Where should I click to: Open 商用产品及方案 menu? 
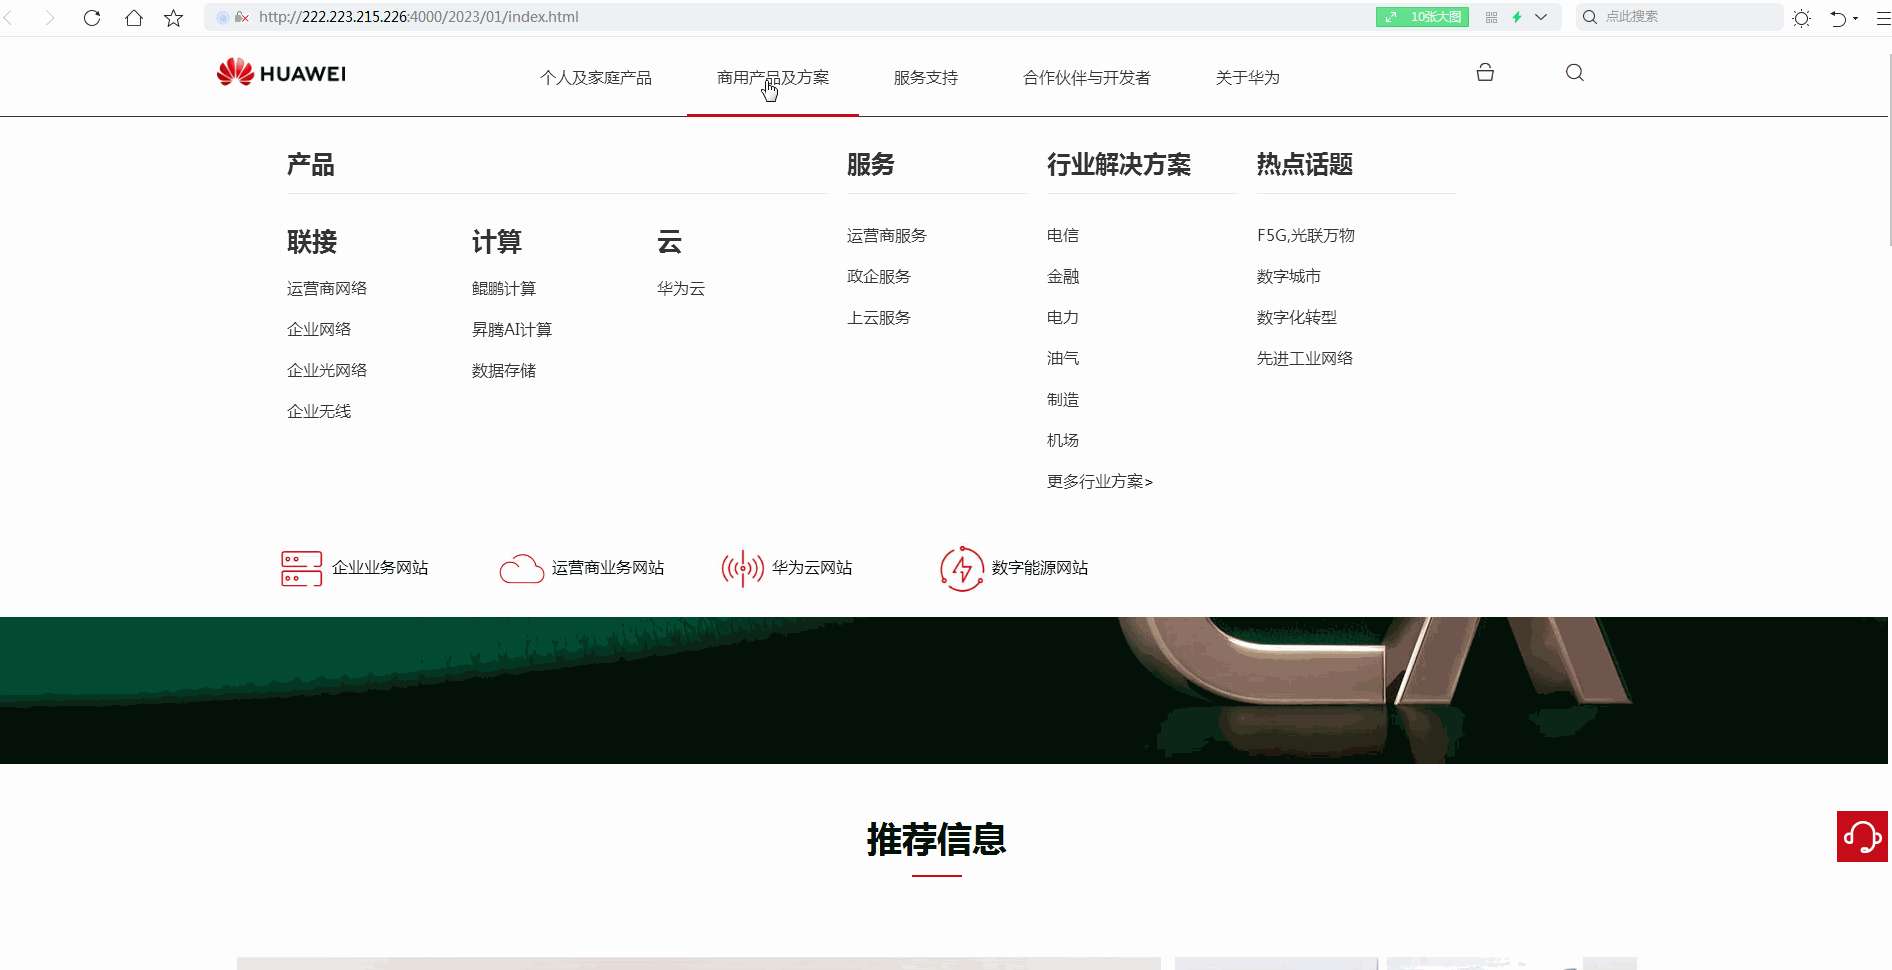(773, 77)
